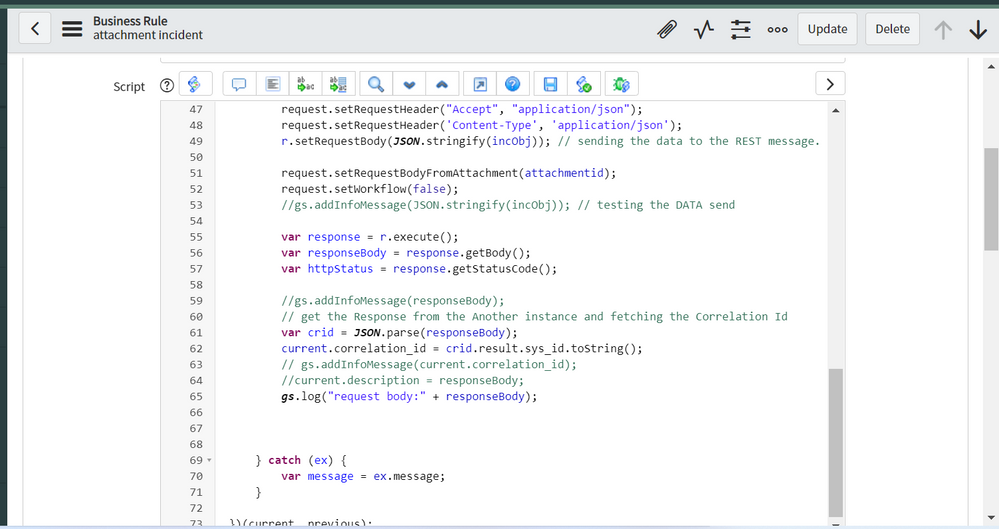This screenshot has width=999, height=529.
Task: Click line 47 with the Accept request header
Action: click(x=462, y=109)
